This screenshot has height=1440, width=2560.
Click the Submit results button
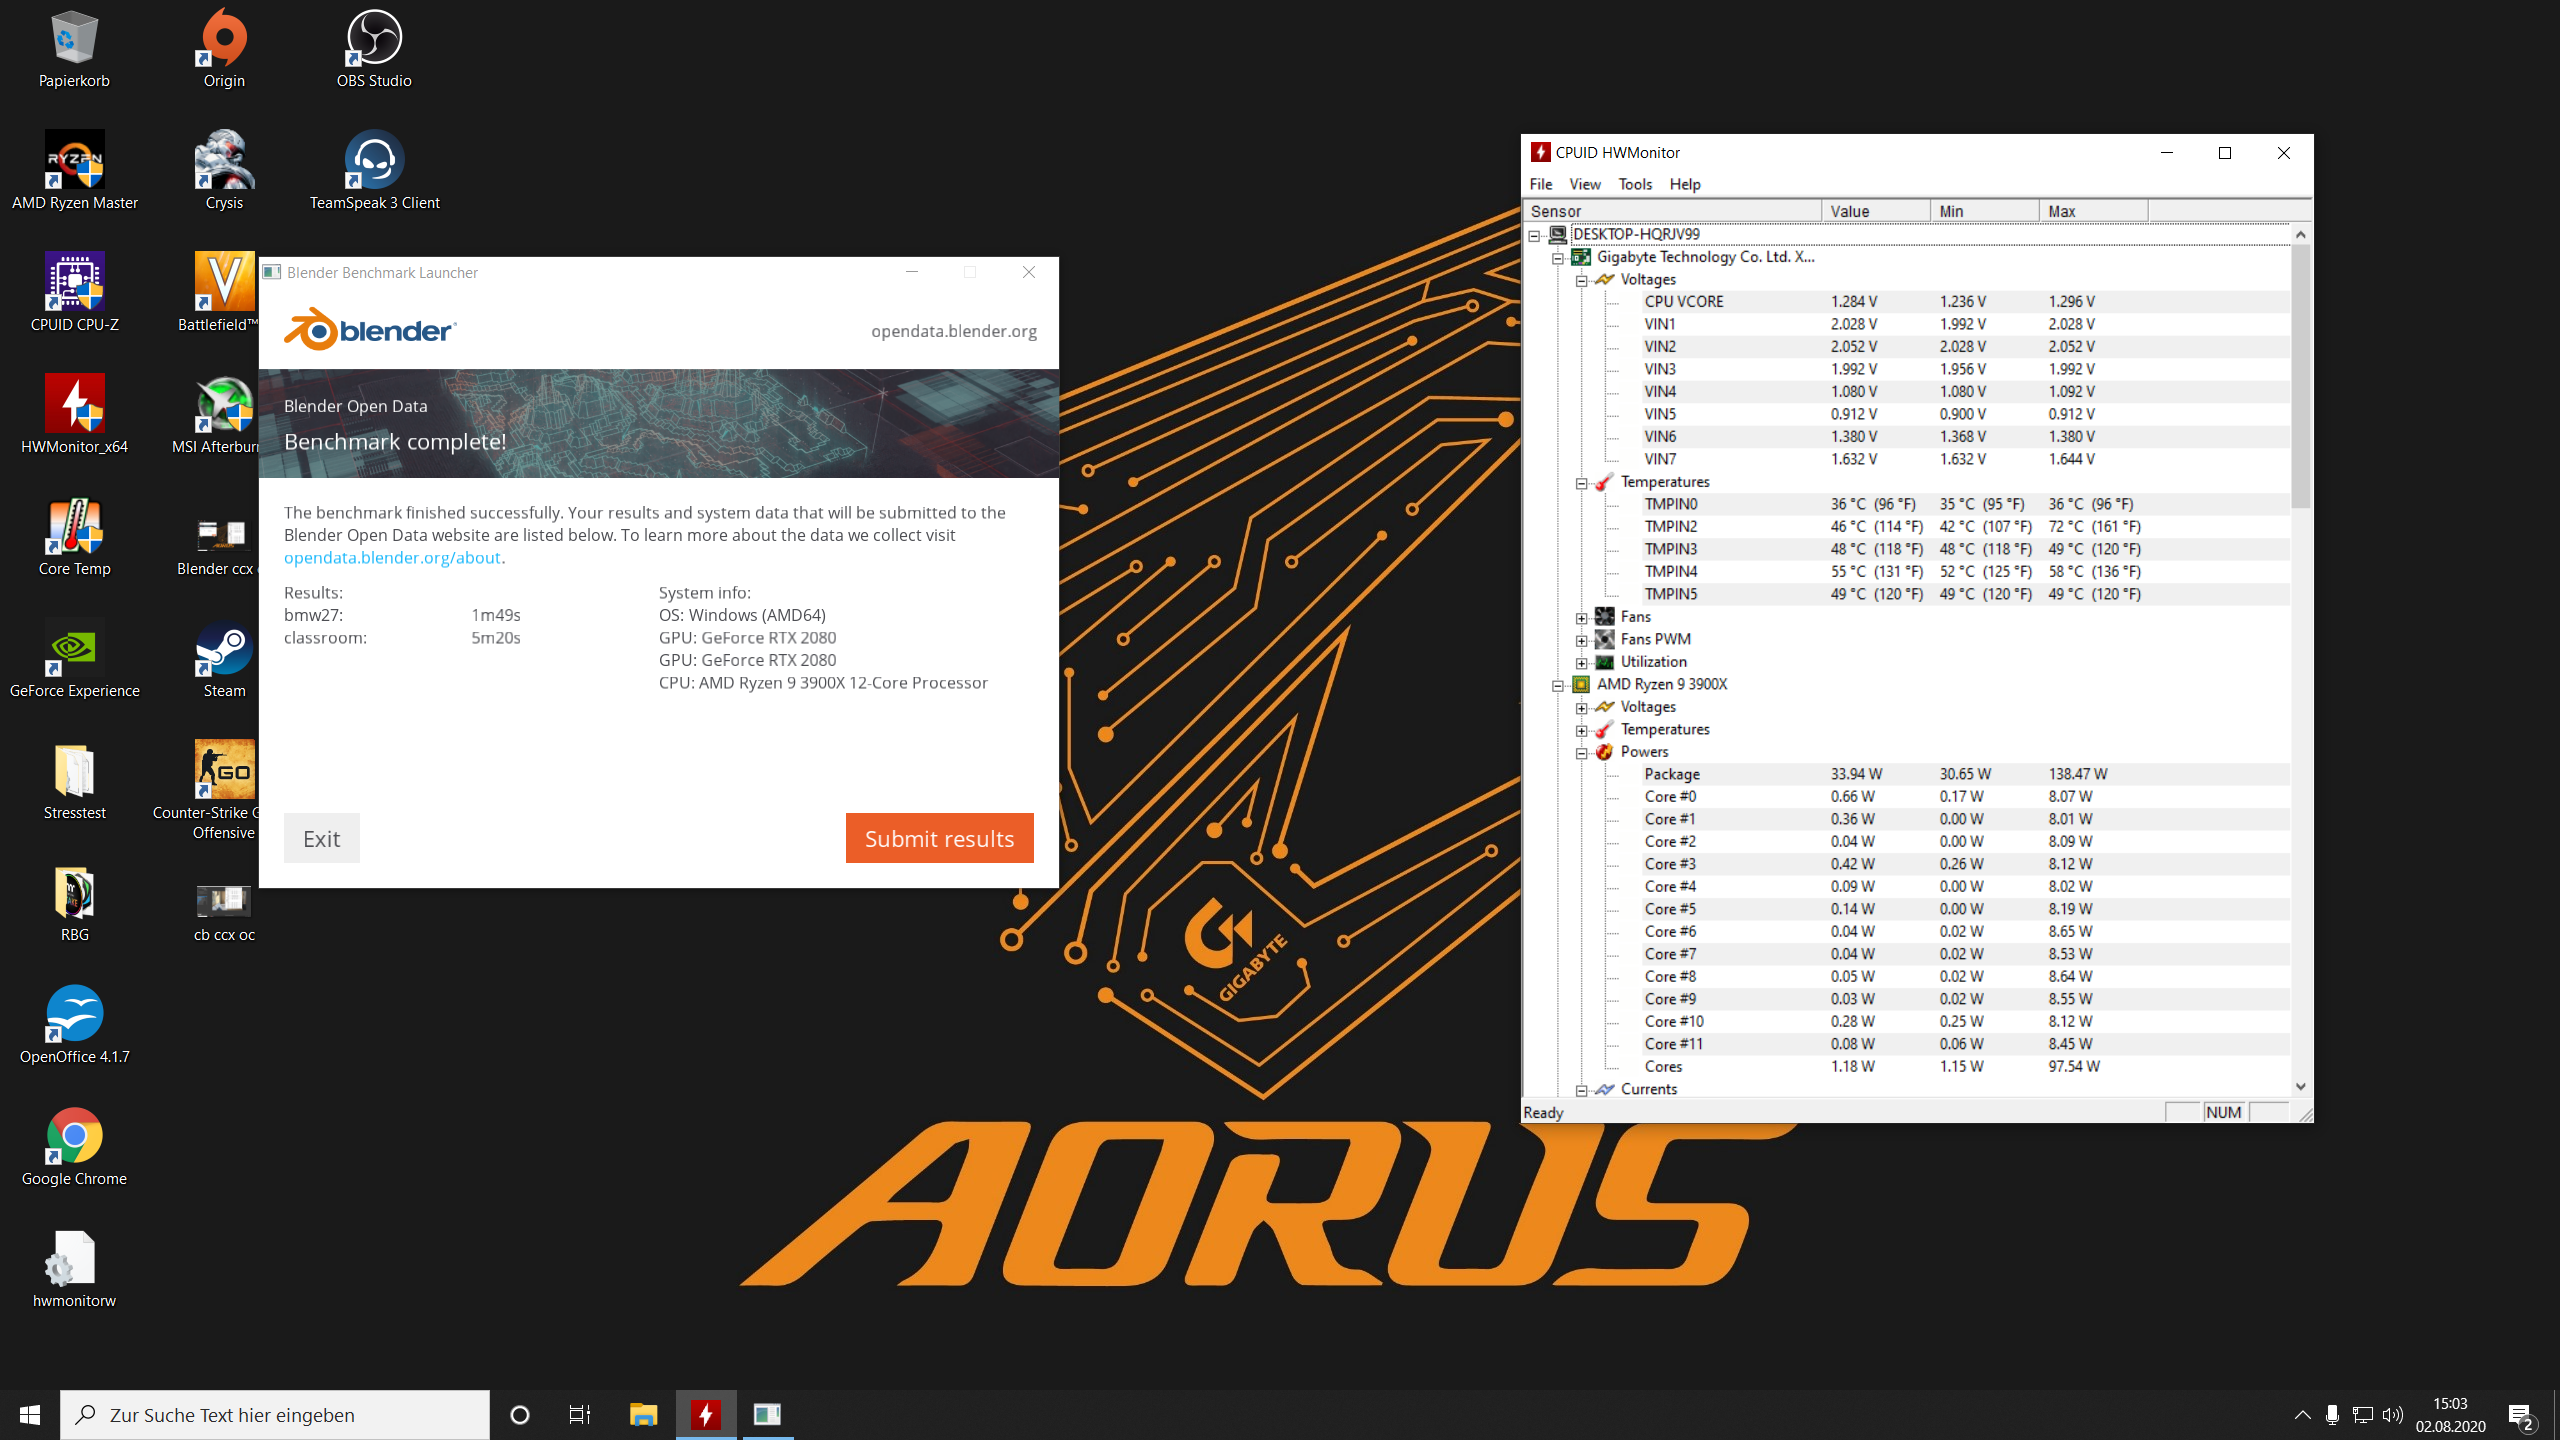pyautogui.click(x=939, y=838)
